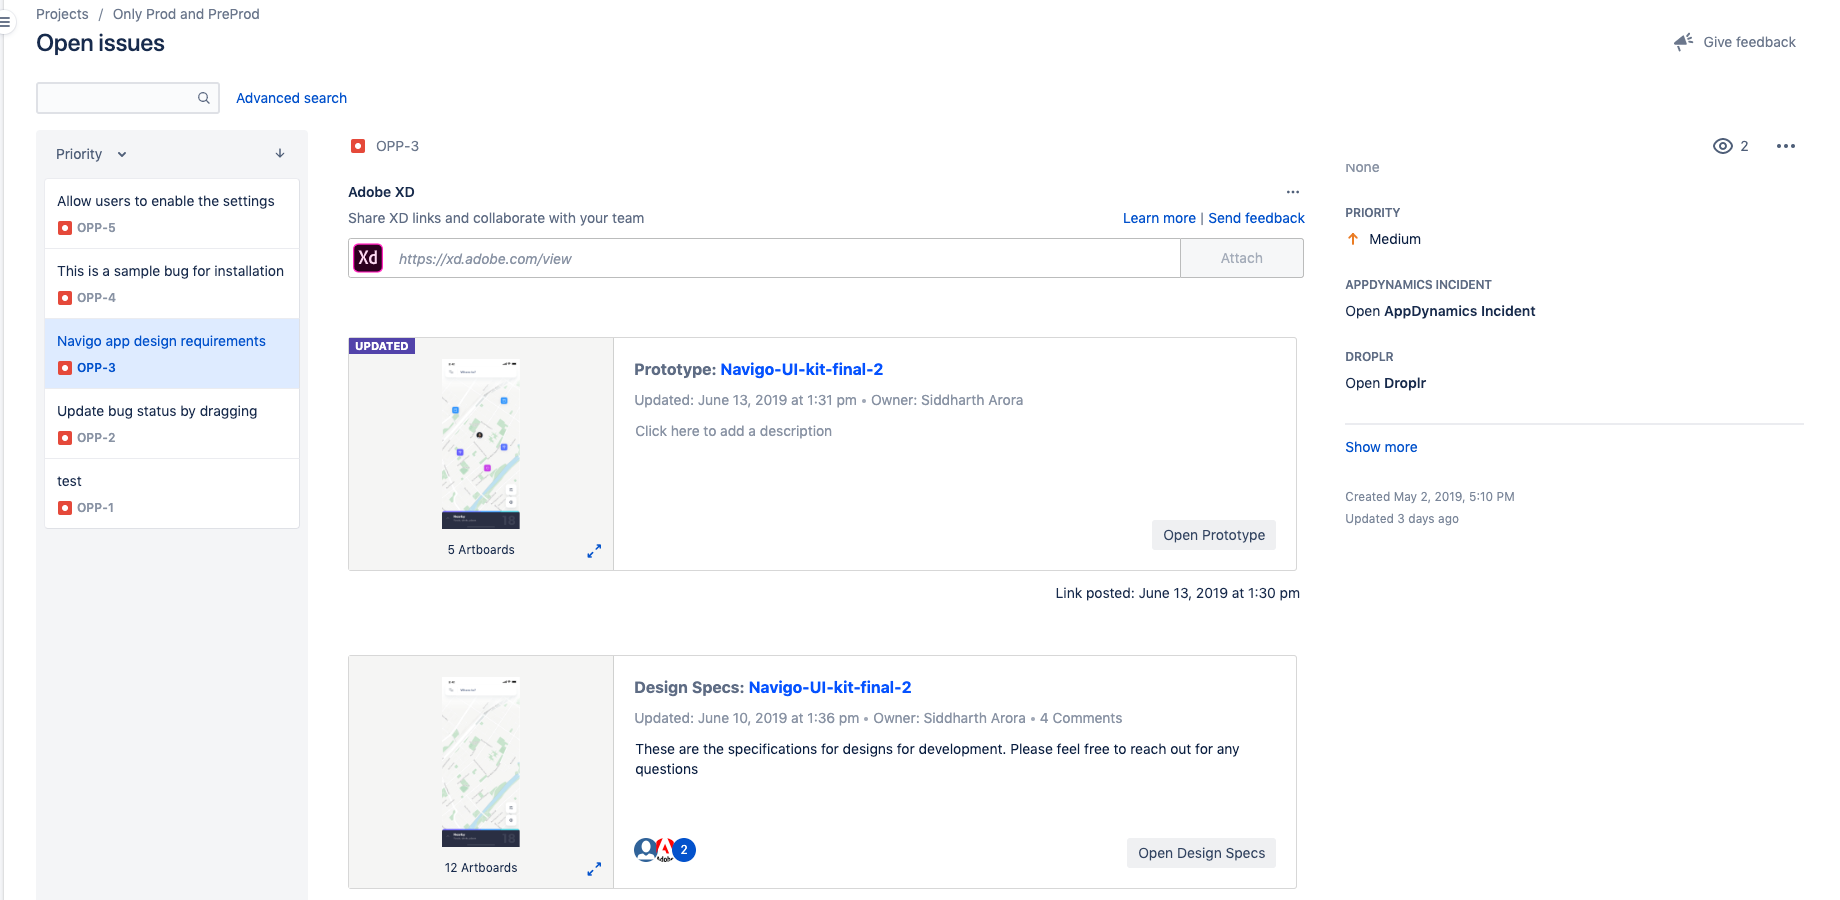Select issue Navigo app design requirements

click(172, 354)
